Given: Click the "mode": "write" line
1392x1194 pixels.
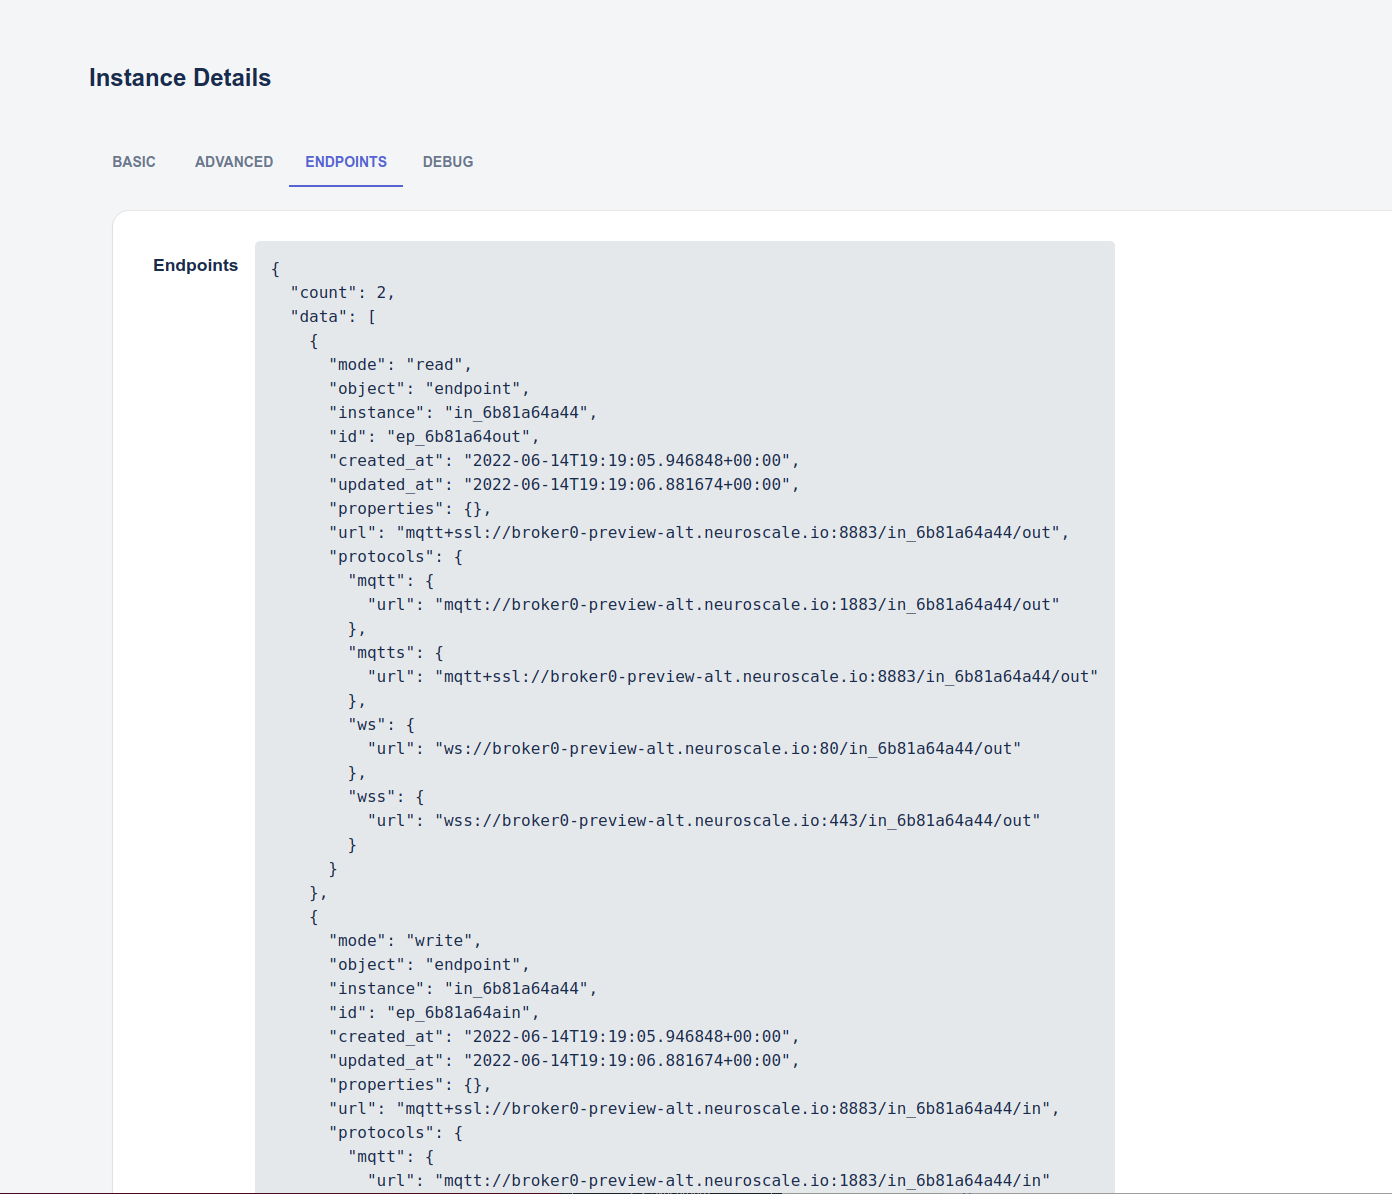Looking at the screenshot, I should pyautogui.click(x=405, y=941).
